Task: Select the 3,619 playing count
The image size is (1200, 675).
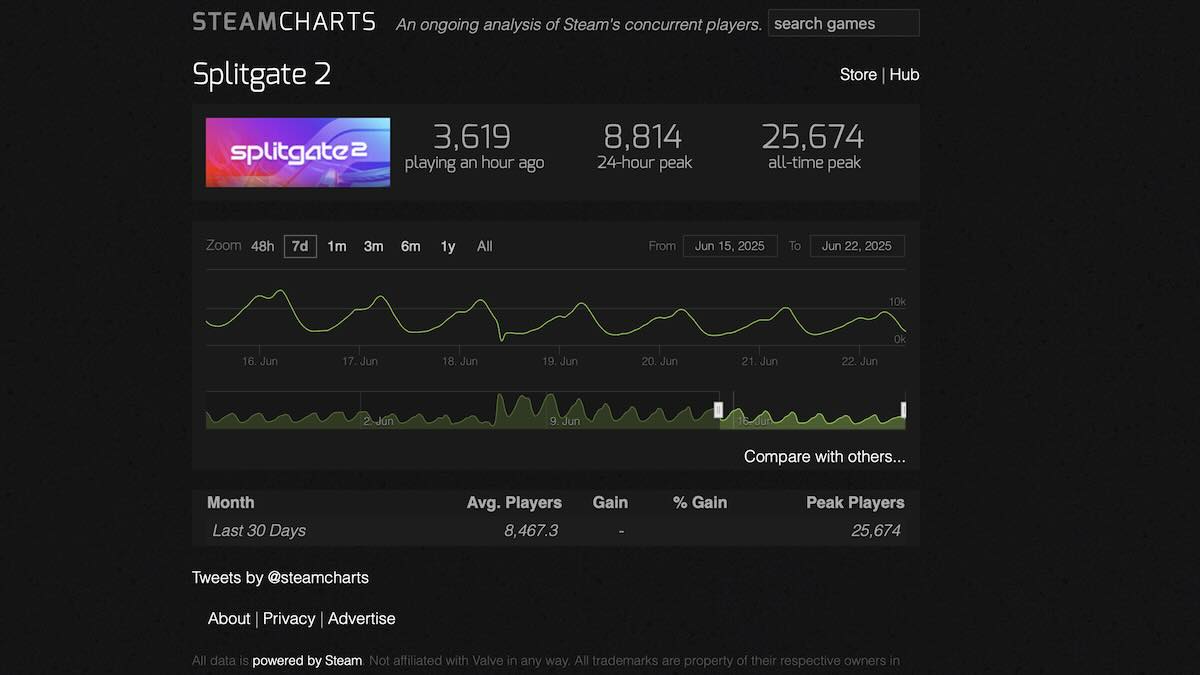Action: [x=472, y=136]
